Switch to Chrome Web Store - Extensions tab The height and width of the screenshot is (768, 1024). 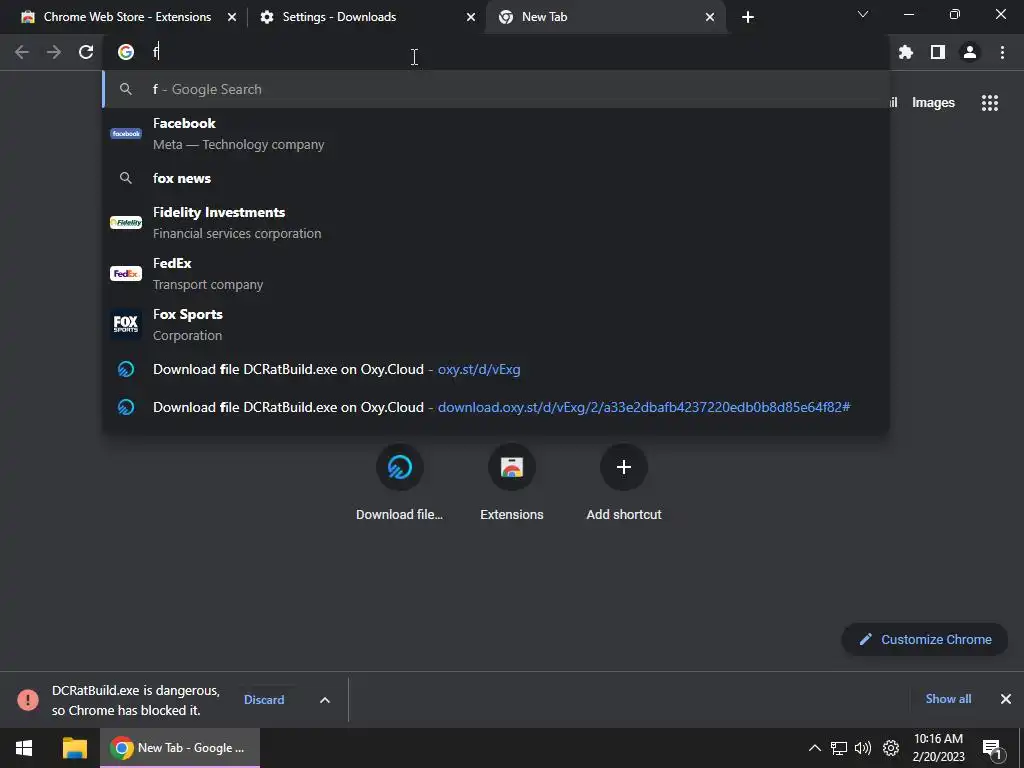[x=127, y=17]
